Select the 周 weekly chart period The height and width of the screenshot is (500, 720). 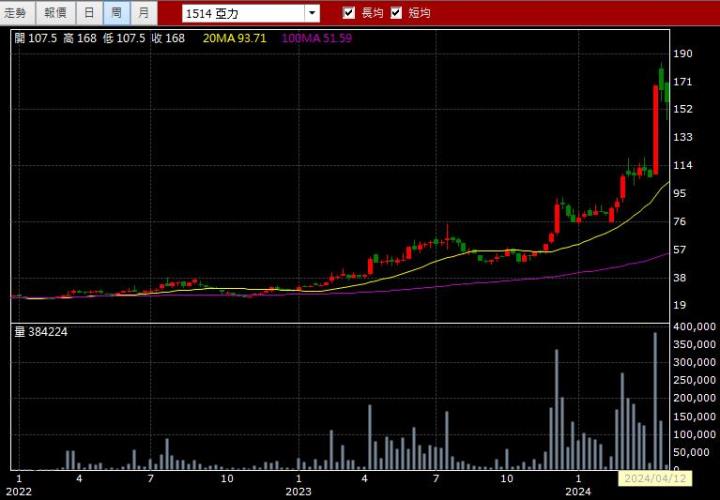point(117,13)
